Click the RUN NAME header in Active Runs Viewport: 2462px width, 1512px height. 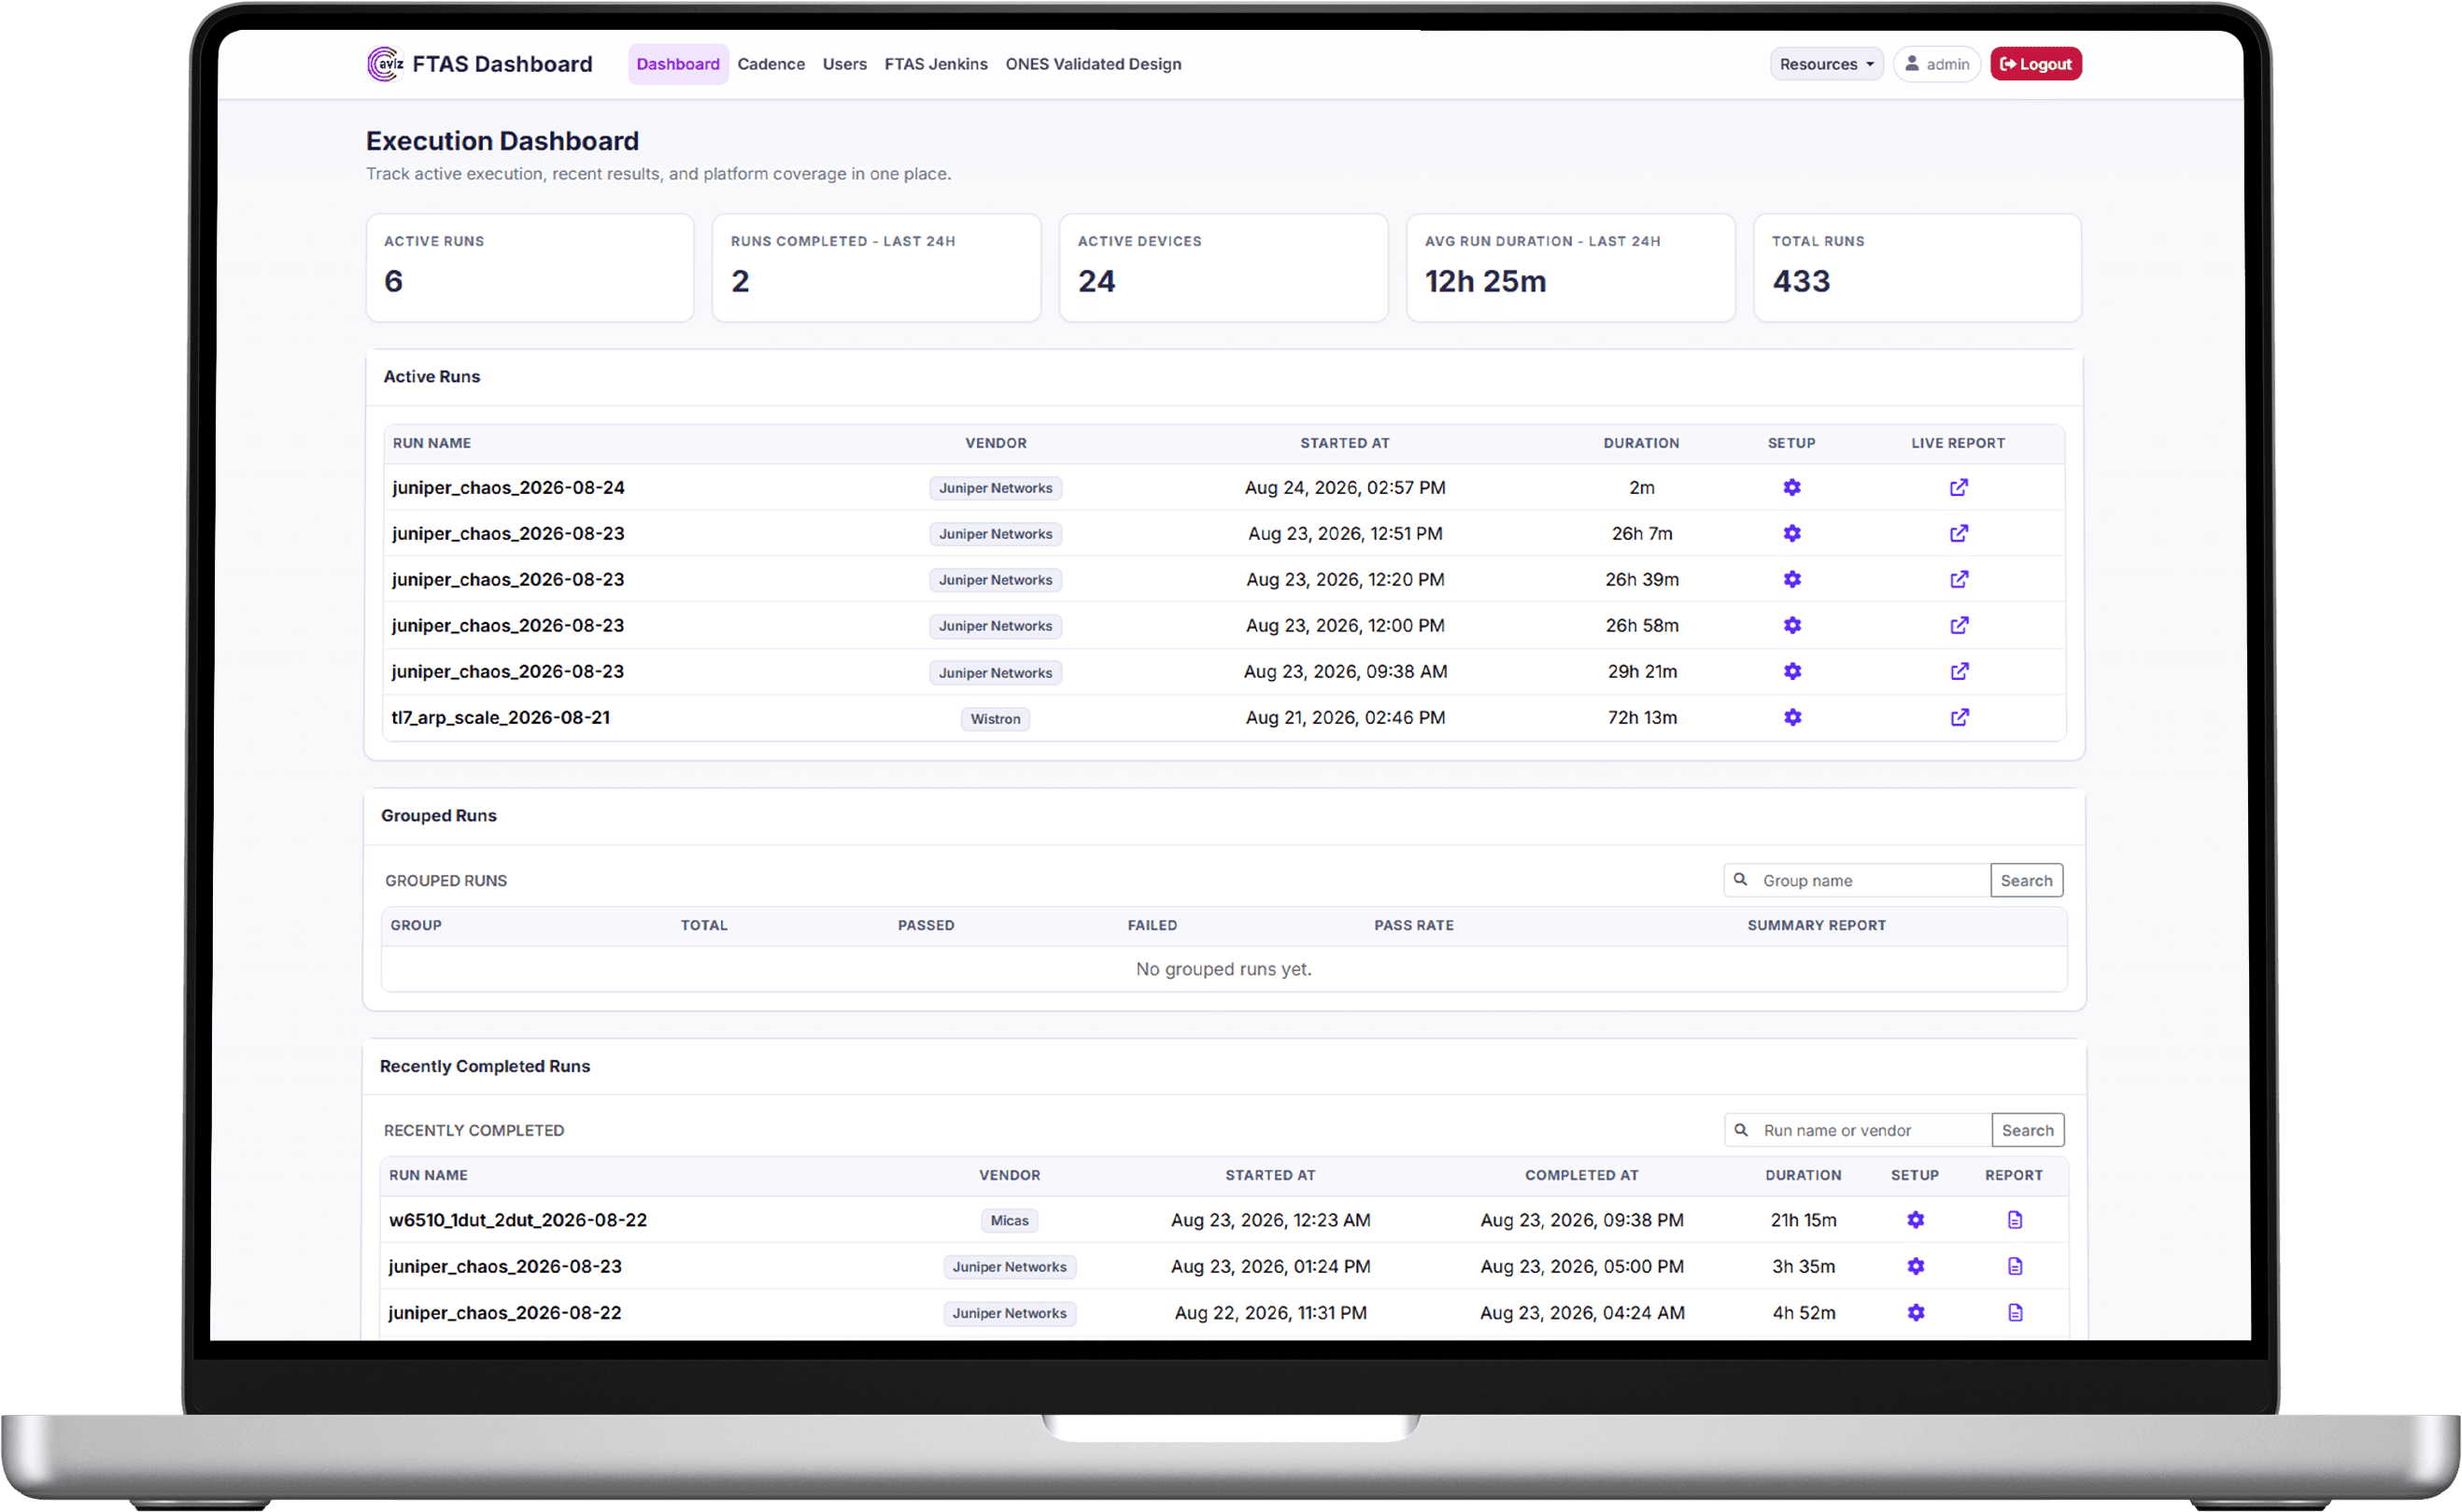(x=432, y=443)
